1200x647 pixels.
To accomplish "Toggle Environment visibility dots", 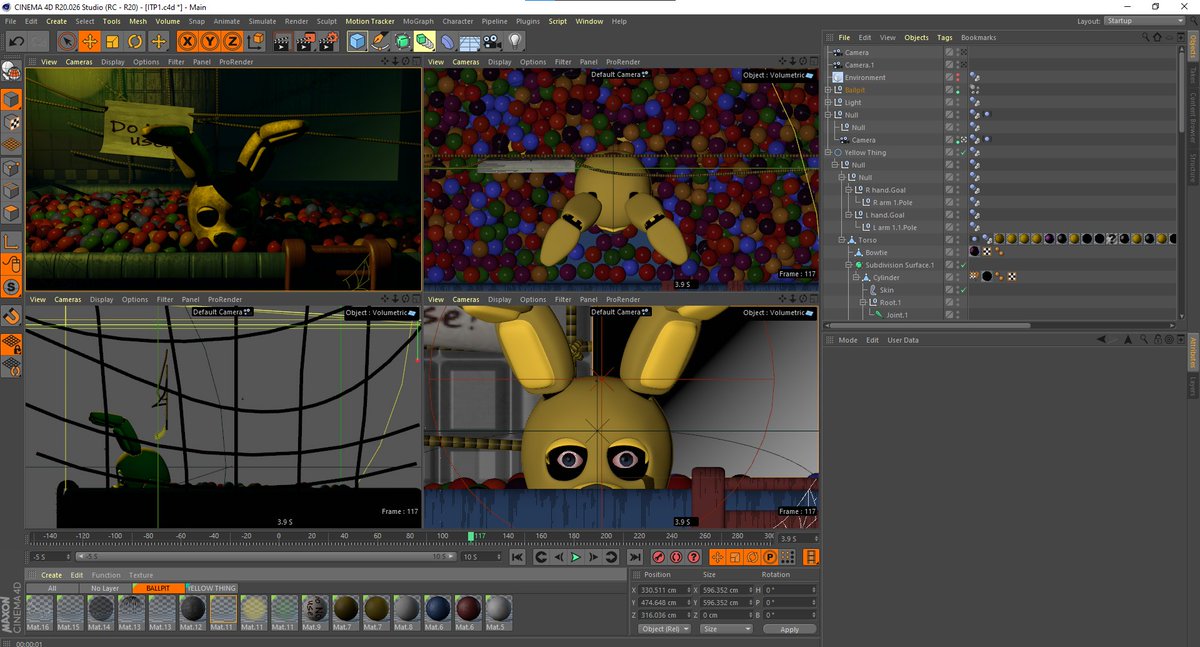I will (958, 78).
